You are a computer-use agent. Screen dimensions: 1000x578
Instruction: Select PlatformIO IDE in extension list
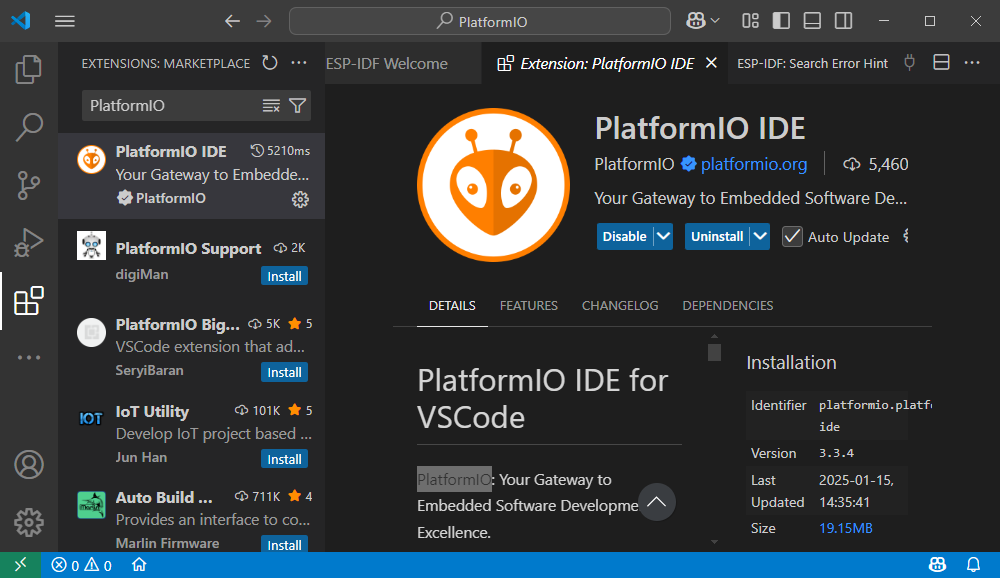(x=191, y=175)
